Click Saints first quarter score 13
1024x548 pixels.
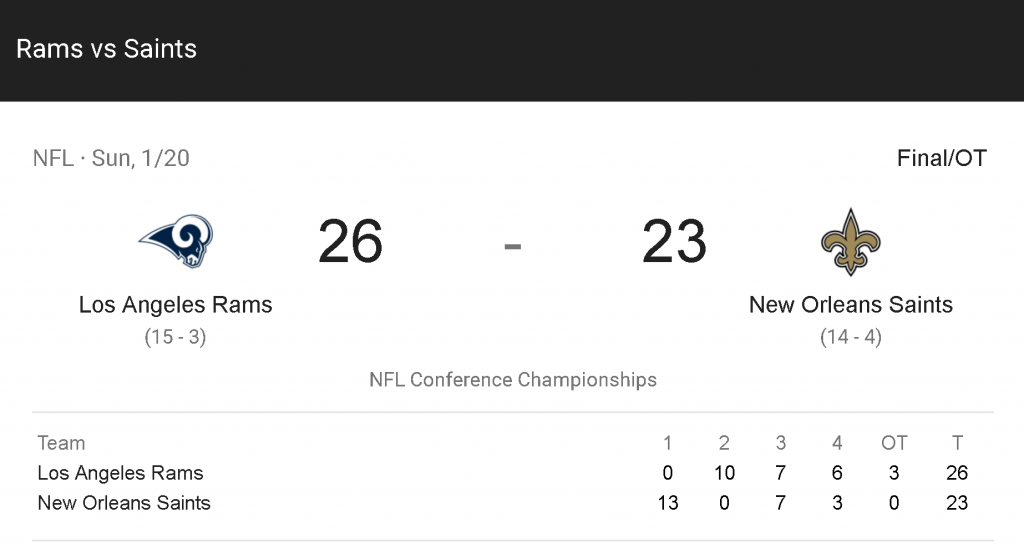668,503
